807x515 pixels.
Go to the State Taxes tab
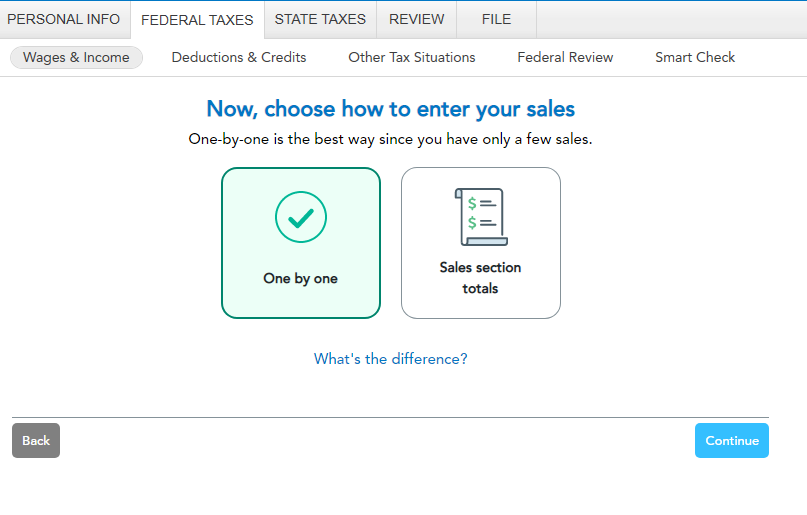pos(320,19)
